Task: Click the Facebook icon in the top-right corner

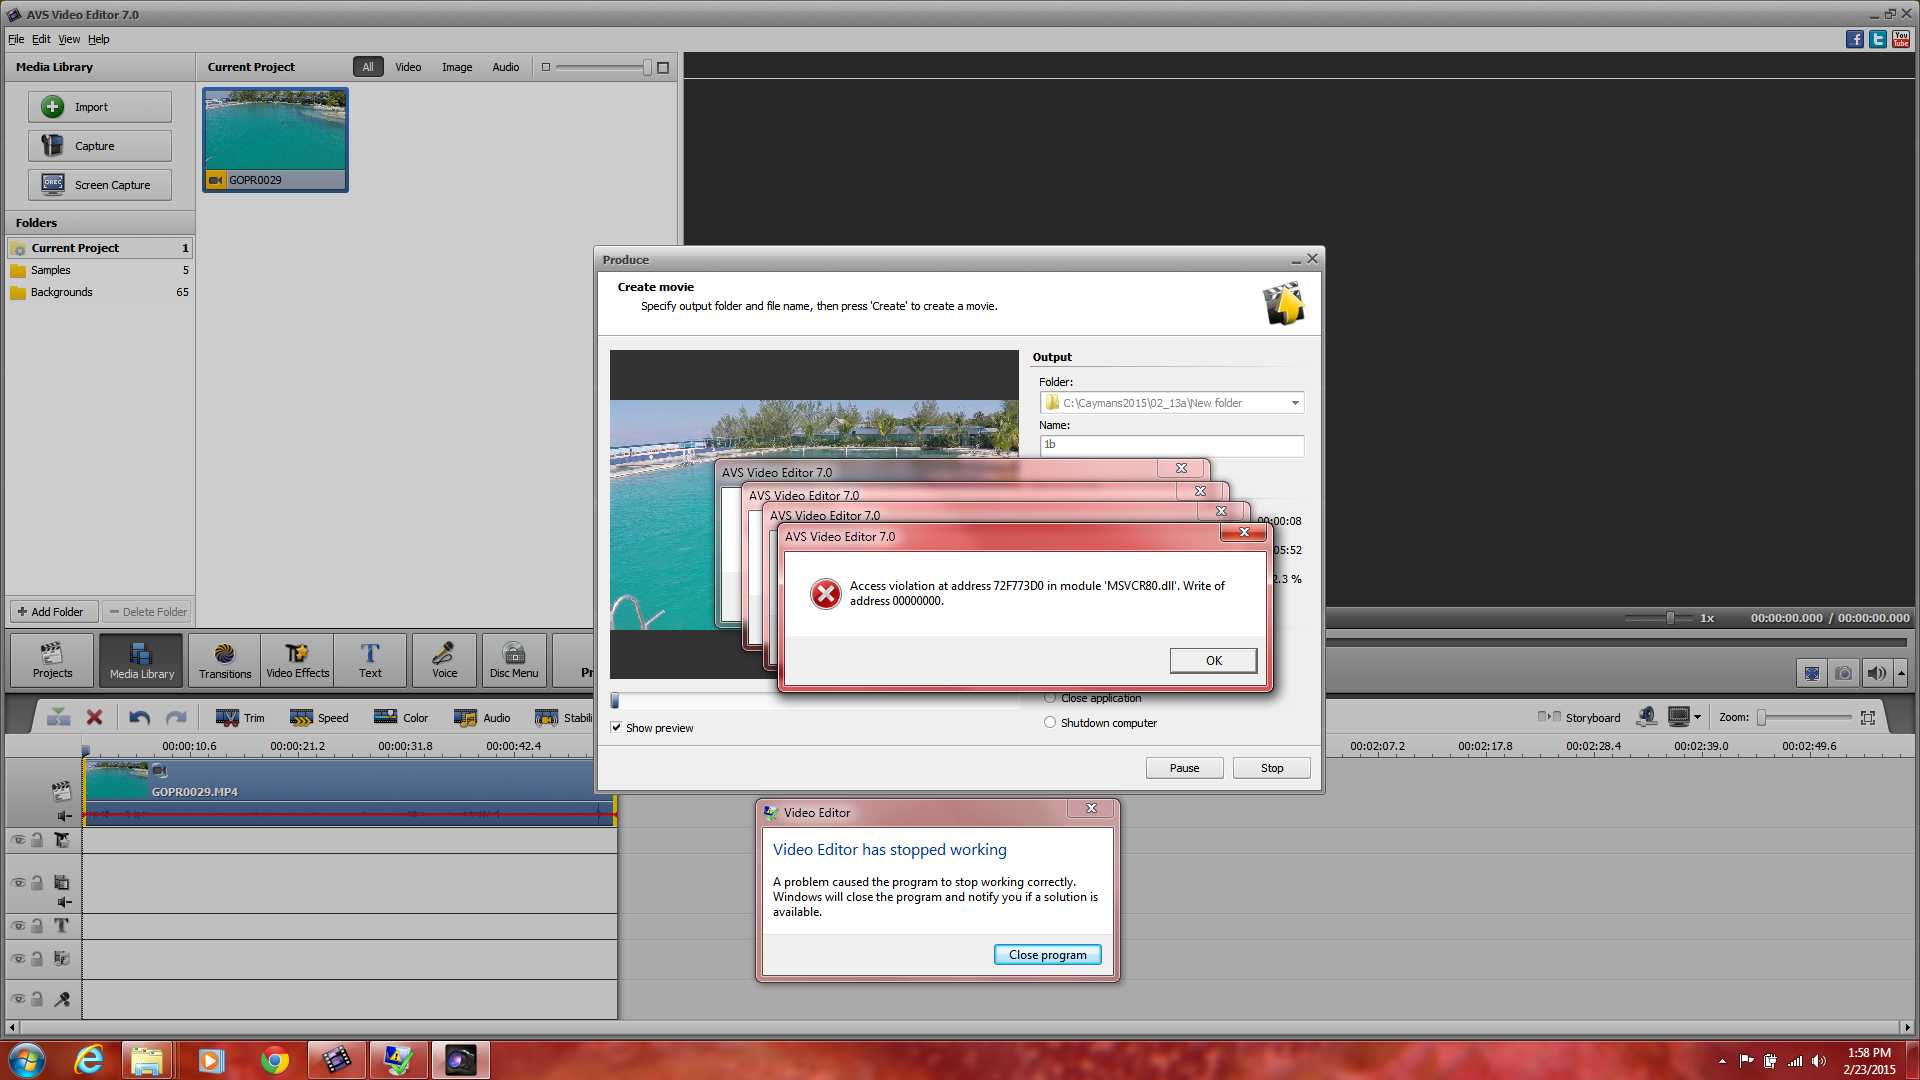Action: [1854, 39]
